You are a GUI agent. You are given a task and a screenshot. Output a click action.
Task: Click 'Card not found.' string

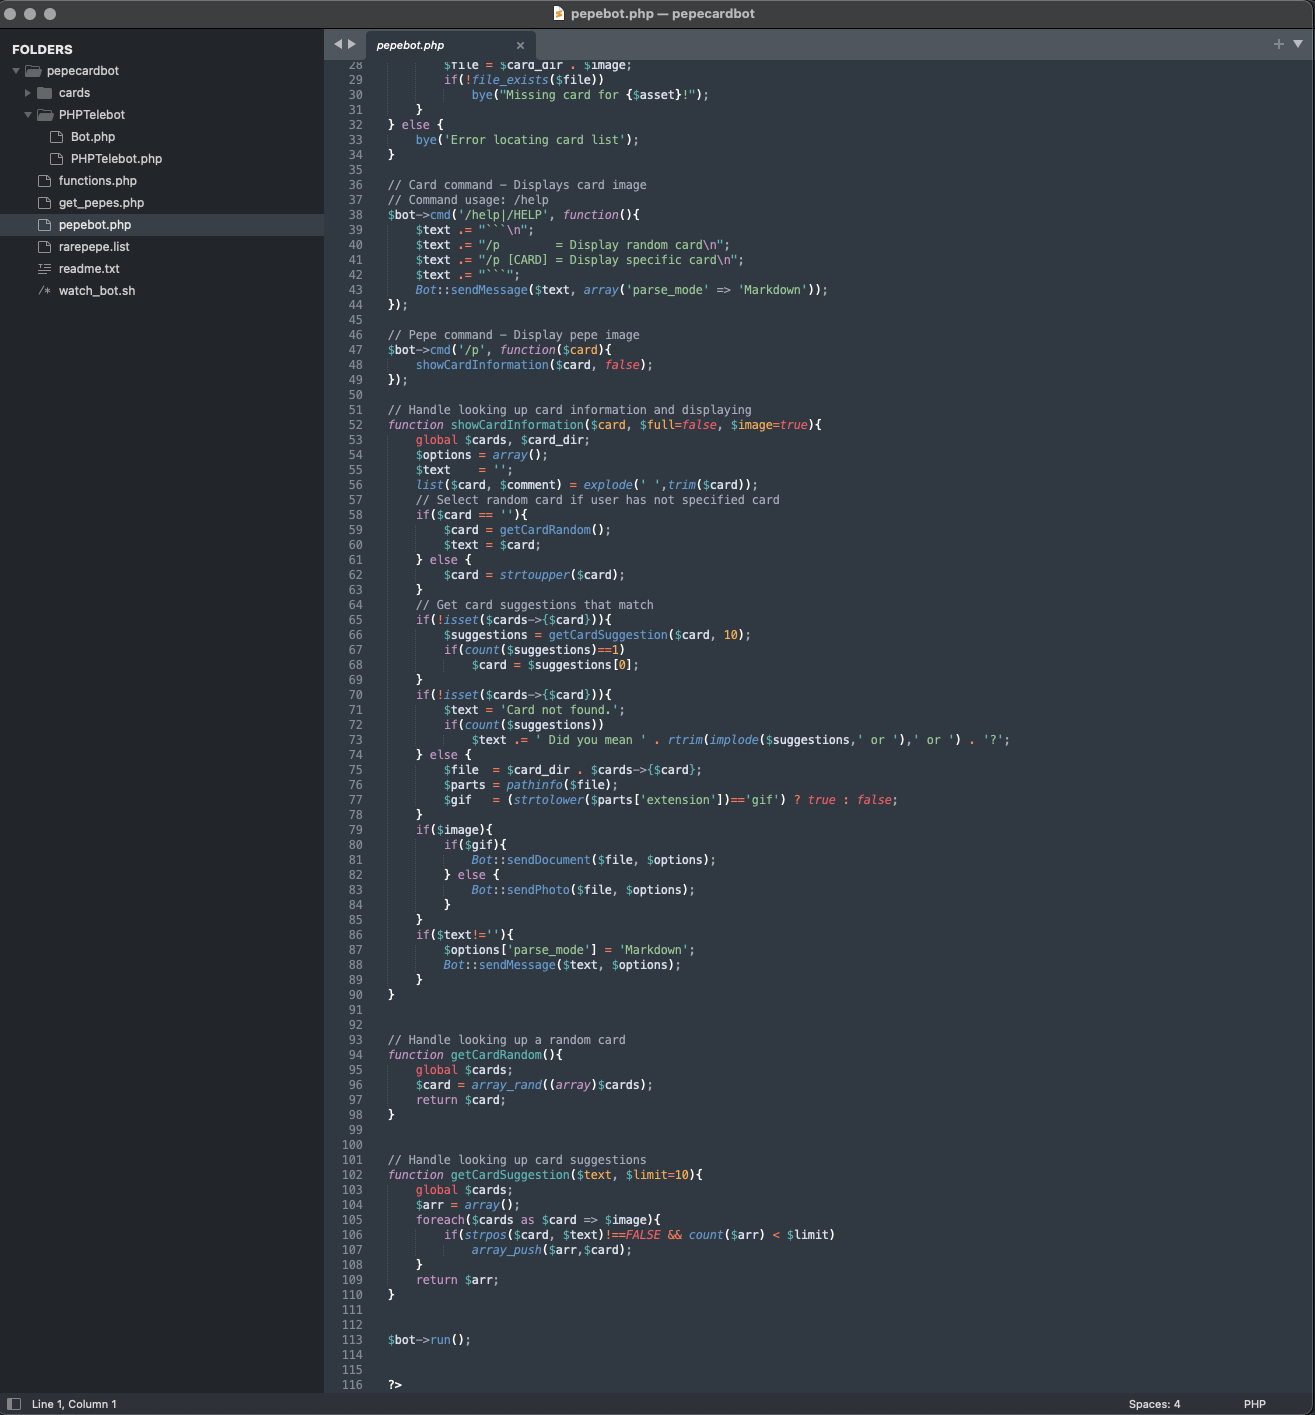559,710
